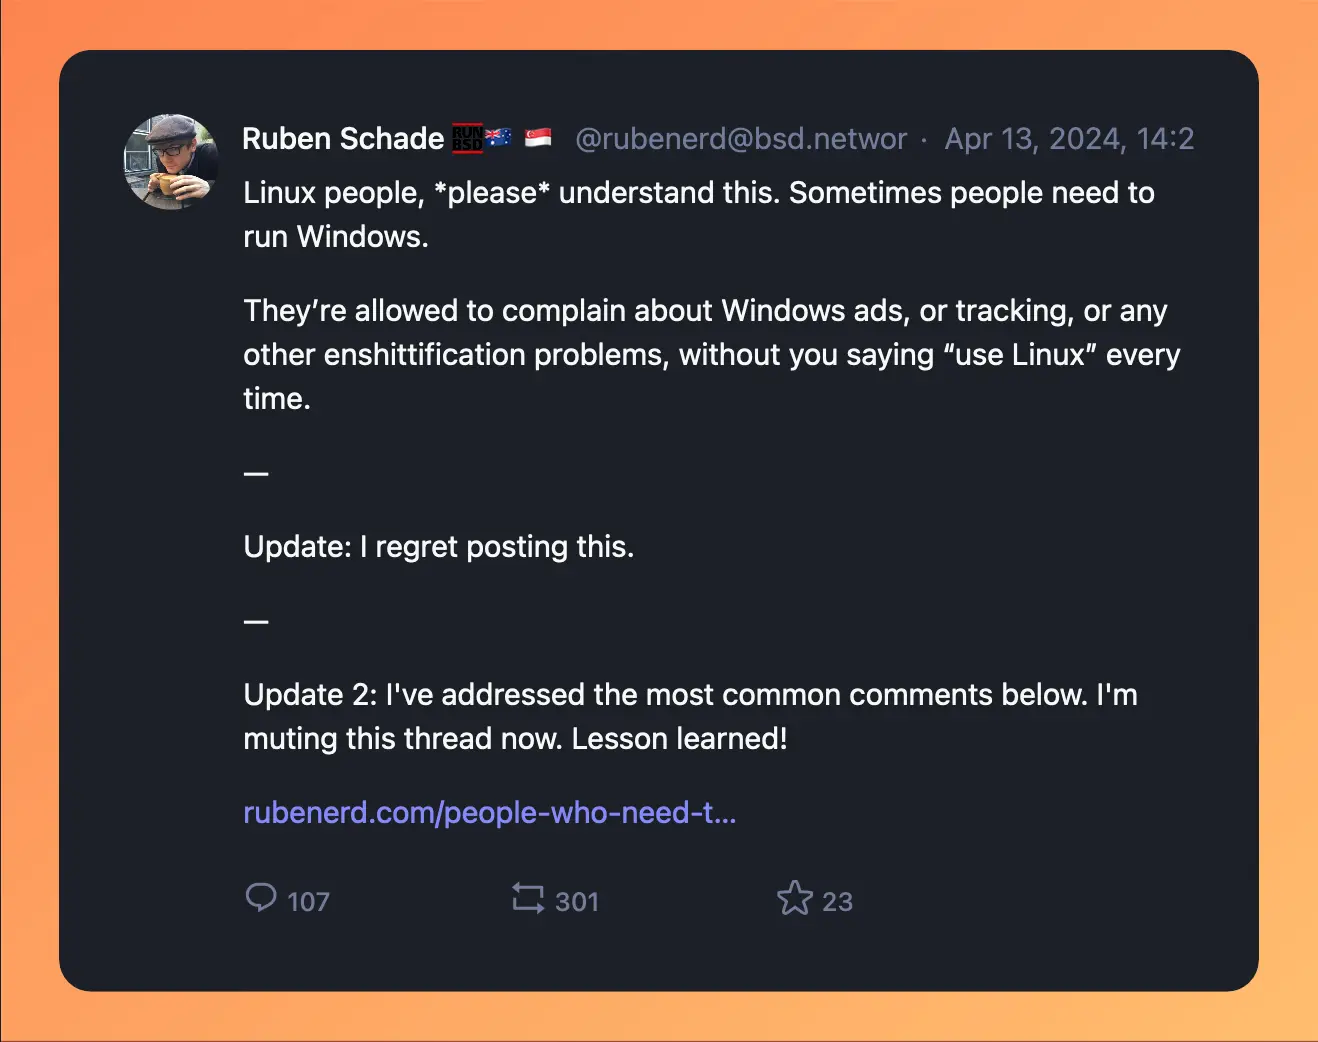Click the 301 boosts count
Viewport: 1318px width, 1042px height.
(x=577, y=902)
